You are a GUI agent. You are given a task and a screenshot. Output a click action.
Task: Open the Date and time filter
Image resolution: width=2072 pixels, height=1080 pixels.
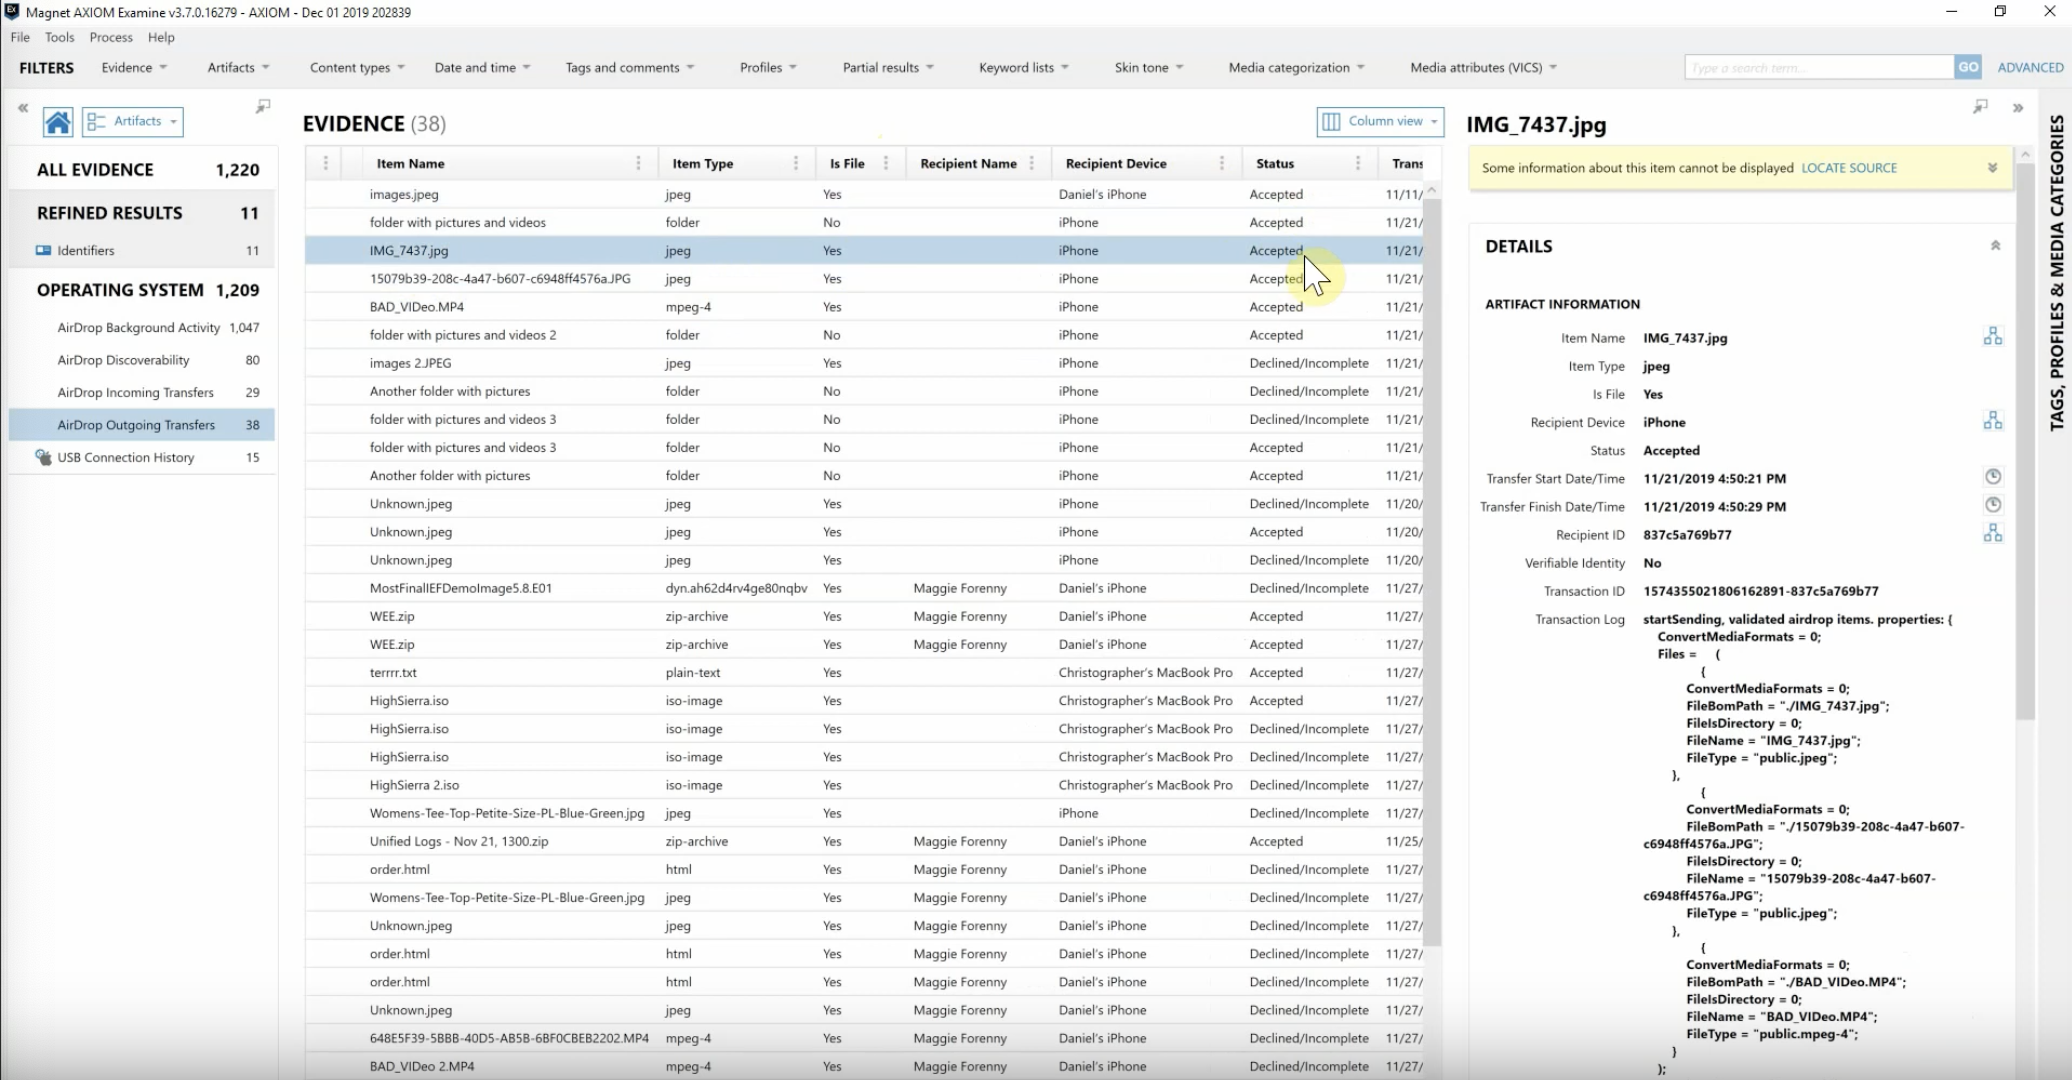(482, 68)
